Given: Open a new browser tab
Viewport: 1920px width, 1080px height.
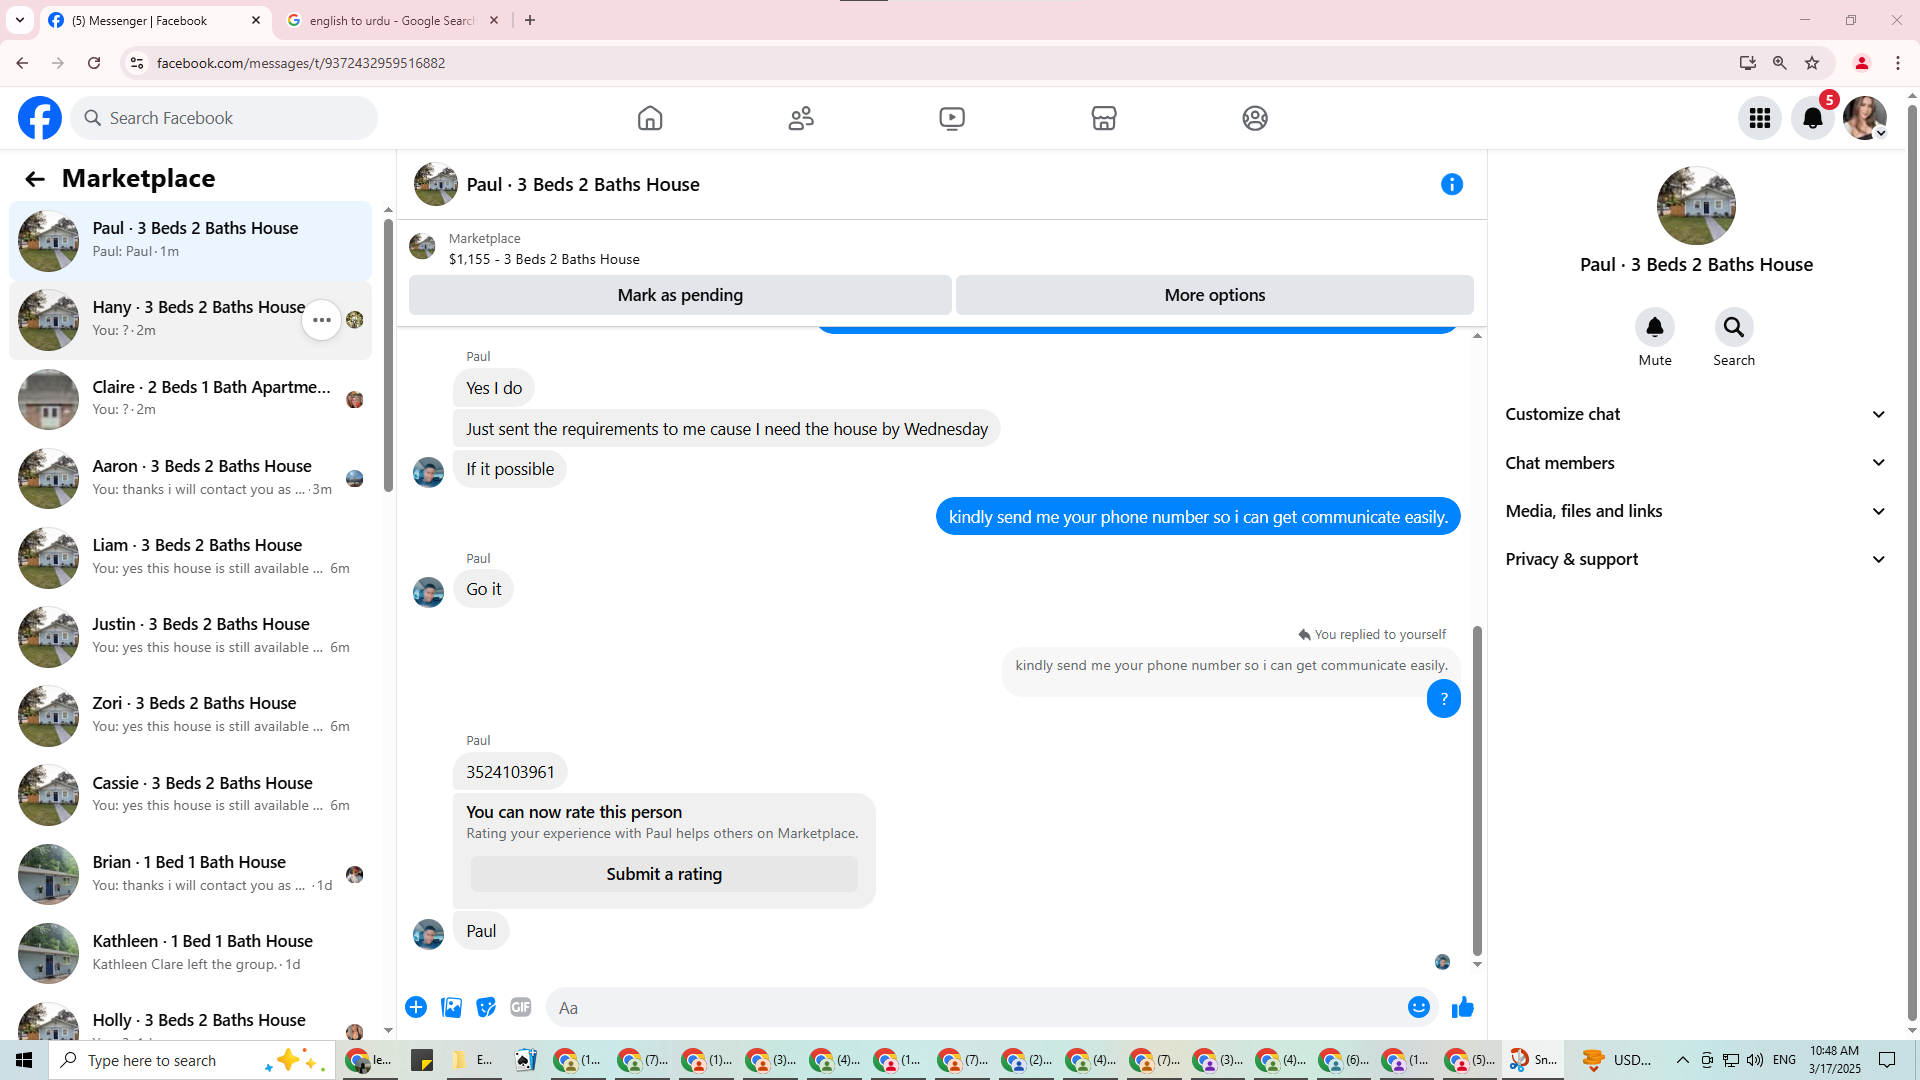Looking at the screenshot, I should (x=530, y=20).
